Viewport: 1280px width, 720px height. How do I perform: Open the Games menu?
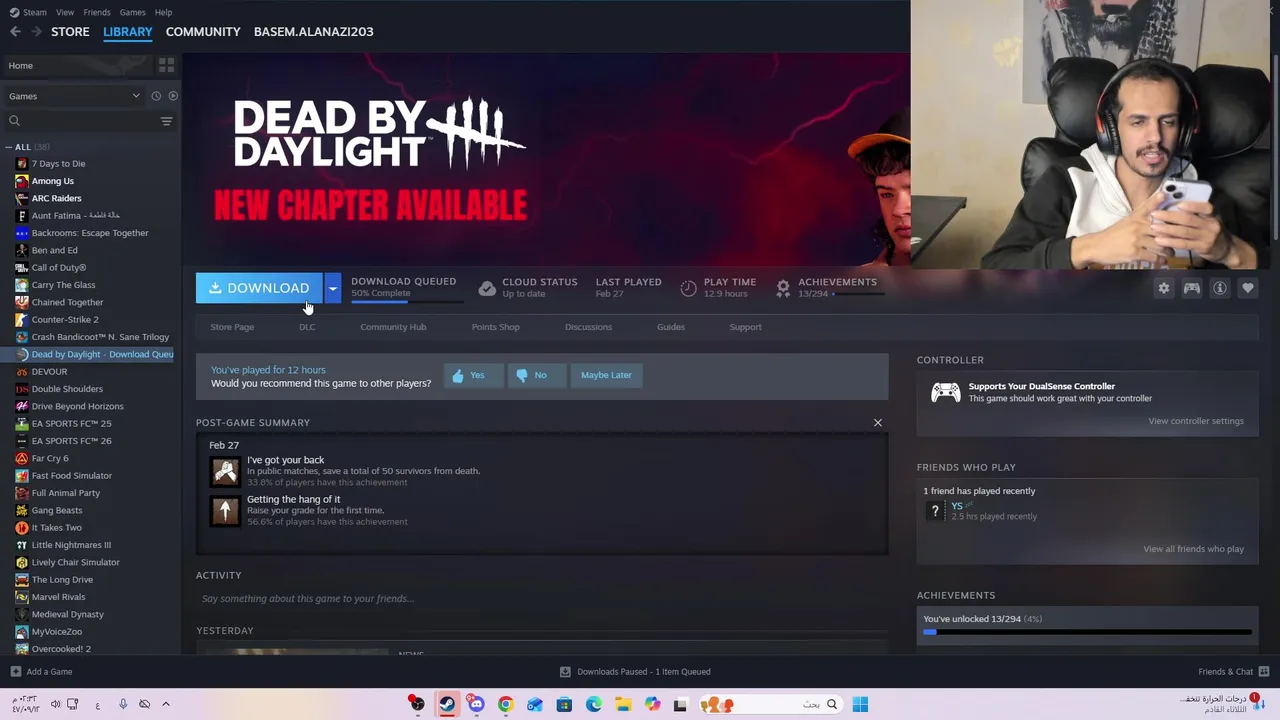[x=132, y=12]
